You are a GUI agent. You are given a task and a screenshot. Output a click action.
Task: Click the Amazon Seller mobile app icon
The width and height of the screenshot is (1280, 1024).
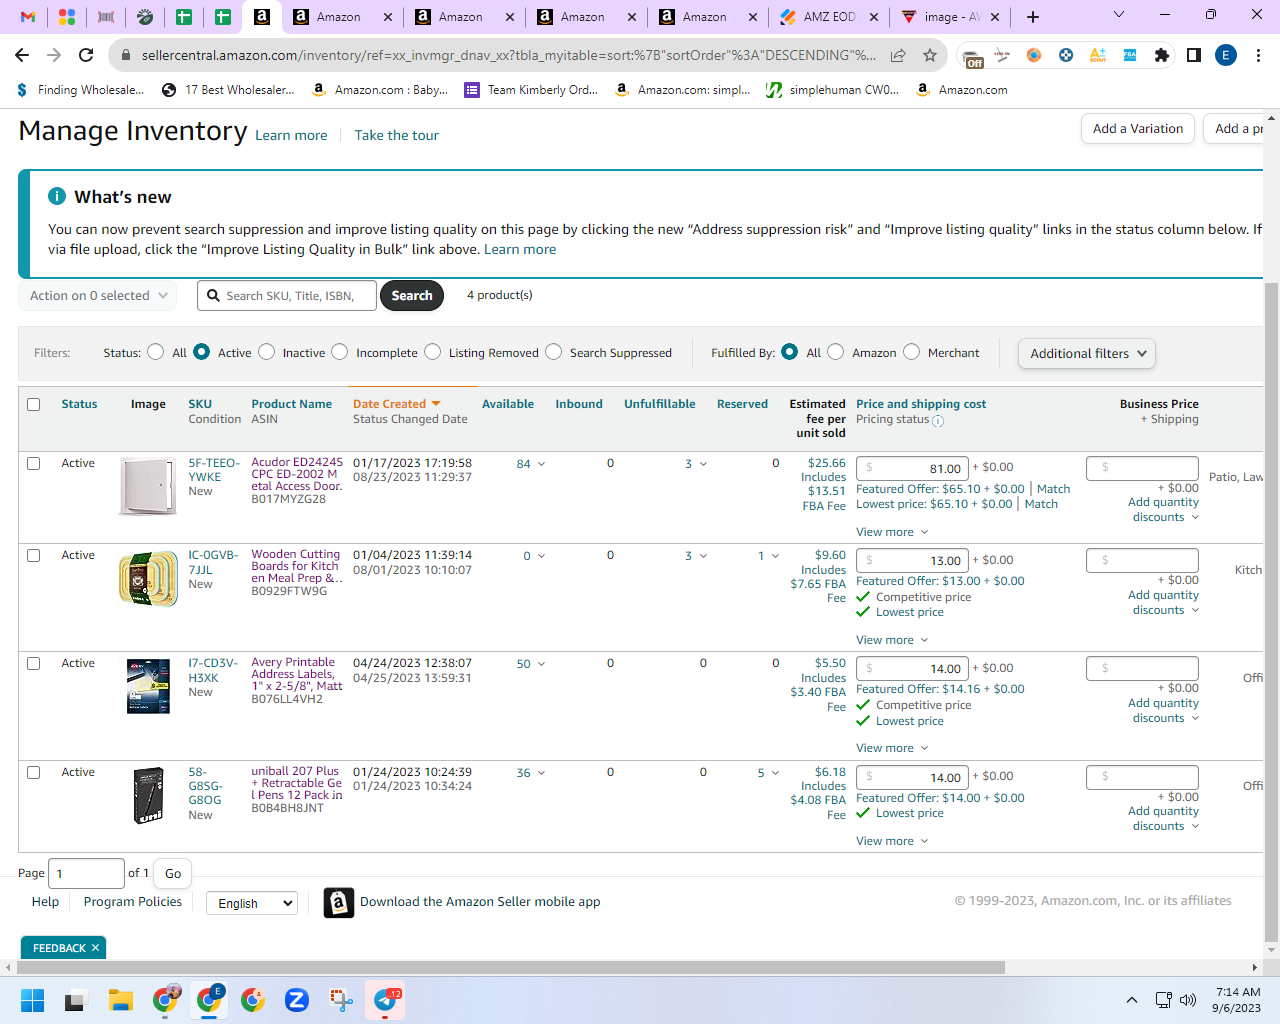tap(339, 903)
